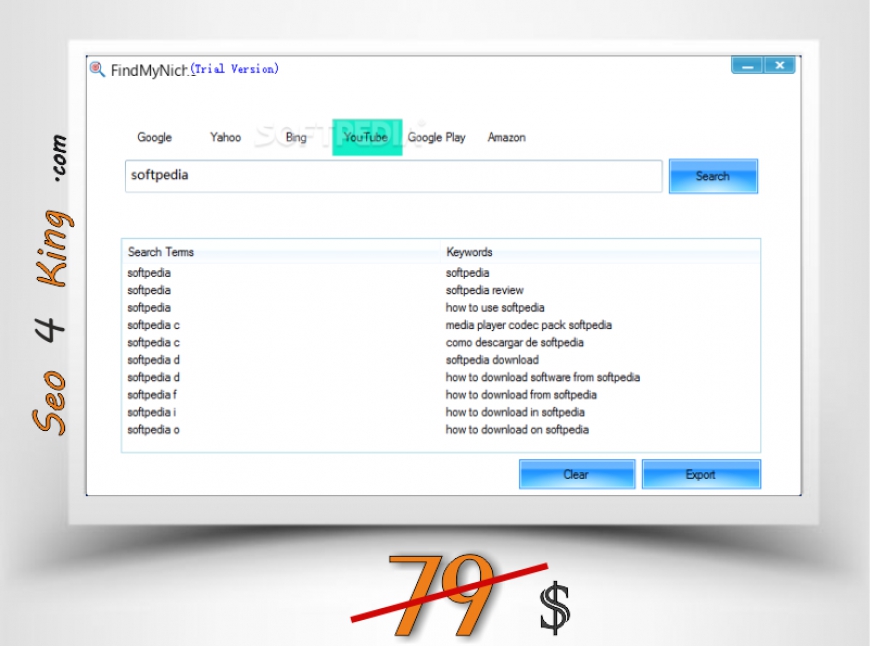Viewport: 870px width, 646px height.
Task: Select 'how to download in softpedia' keyword
Action: tap(515, 412)
